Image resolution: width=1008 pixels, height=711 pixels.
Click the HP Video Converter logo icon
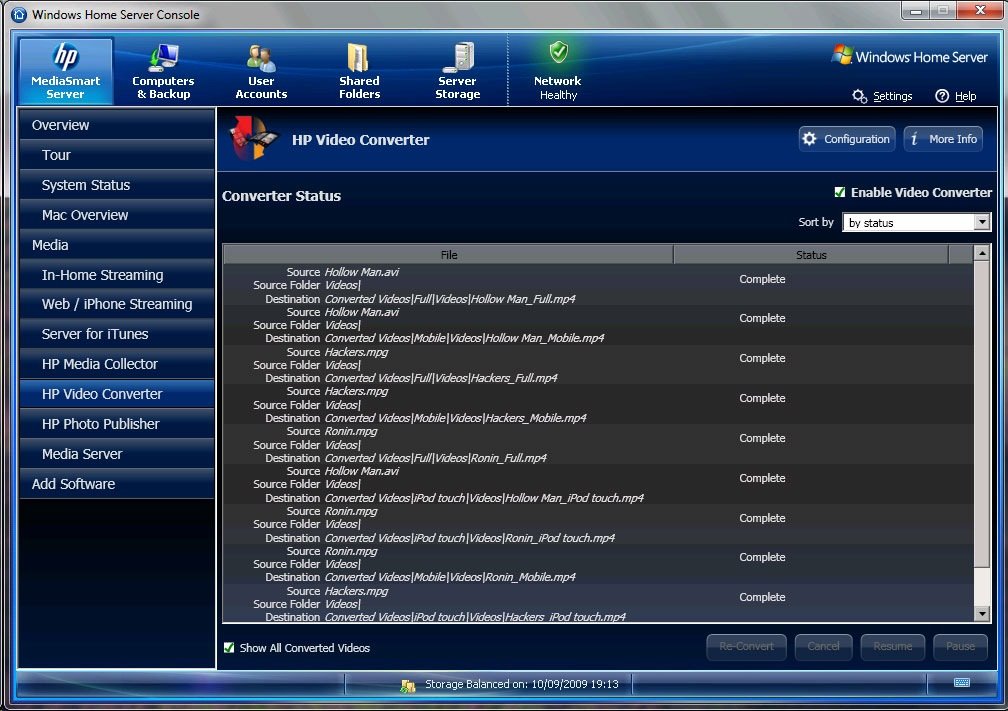tap(253, 138)
